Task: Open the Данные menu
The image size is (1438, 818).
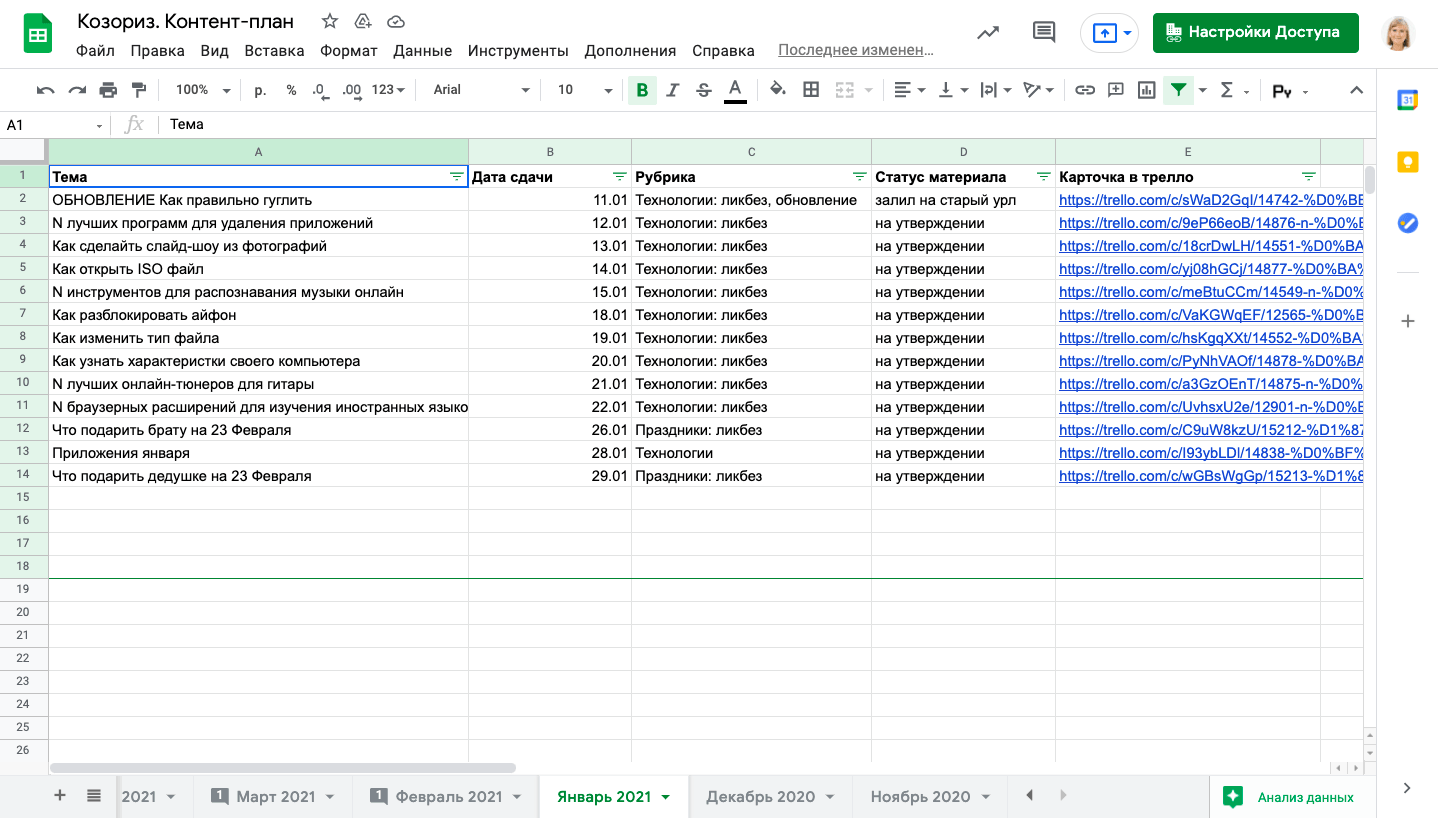Action: pyautogui.click(x=422, y=51)
